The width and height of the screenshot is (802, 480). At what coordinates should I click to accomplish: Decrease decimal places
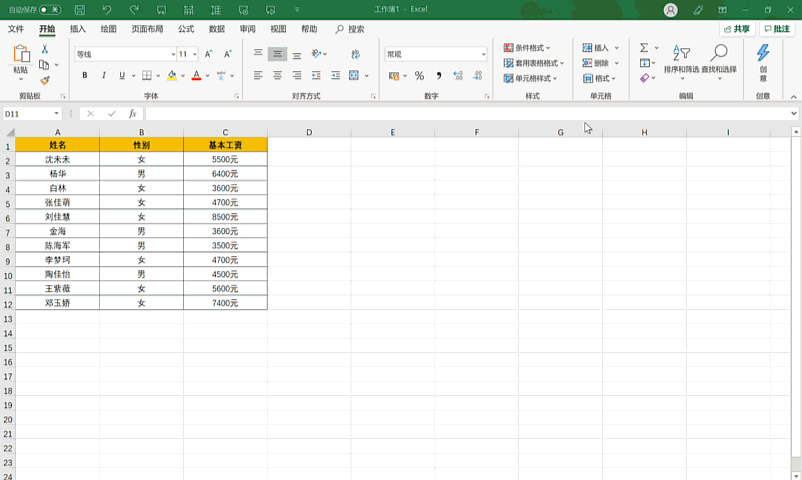477,76
